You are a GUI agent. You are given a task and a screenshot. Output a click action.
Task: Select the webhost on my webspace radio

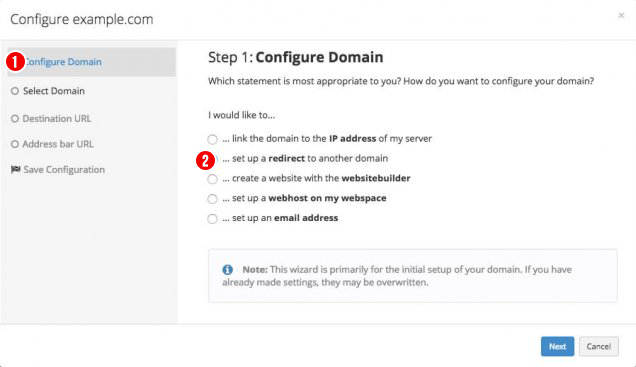pyautogui.click(x=213, y=199)
